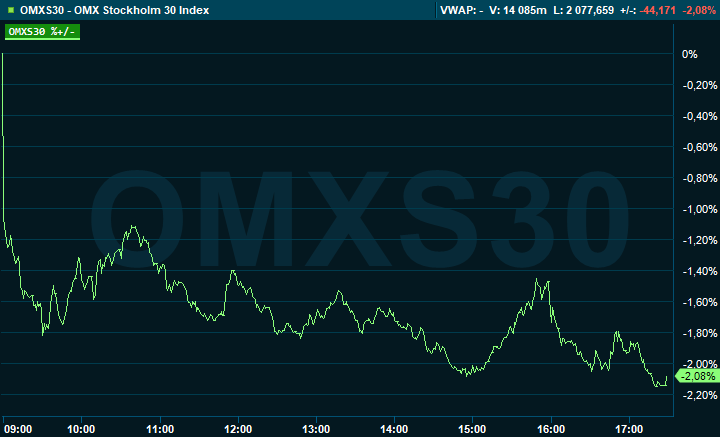Click the current value tag '-2,08%' on axis
This screenshot has height=437, width=720.
point(697,376)
